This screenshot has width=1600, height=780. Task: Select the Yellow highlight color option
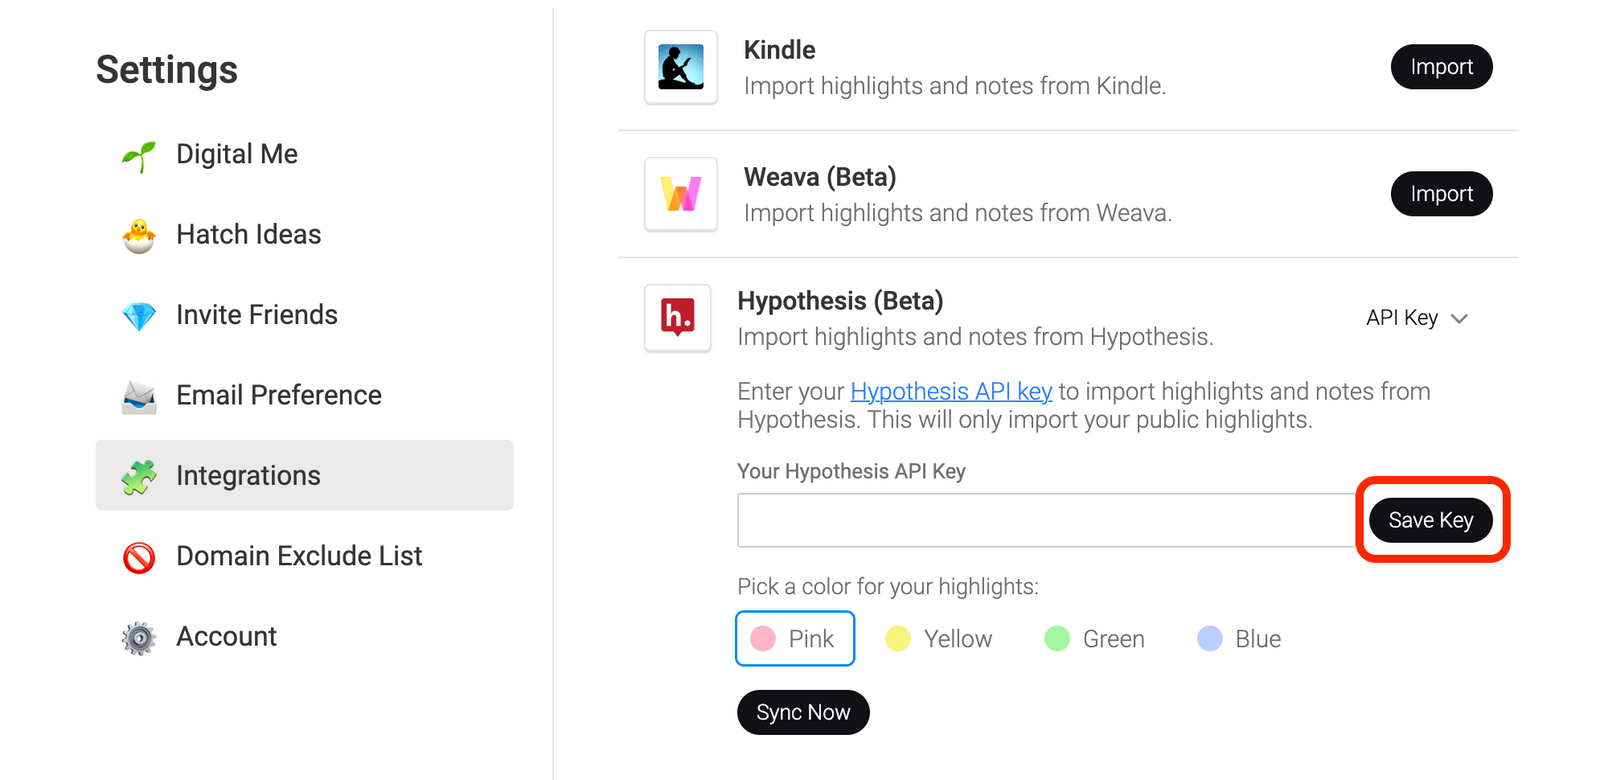(939, 638)
